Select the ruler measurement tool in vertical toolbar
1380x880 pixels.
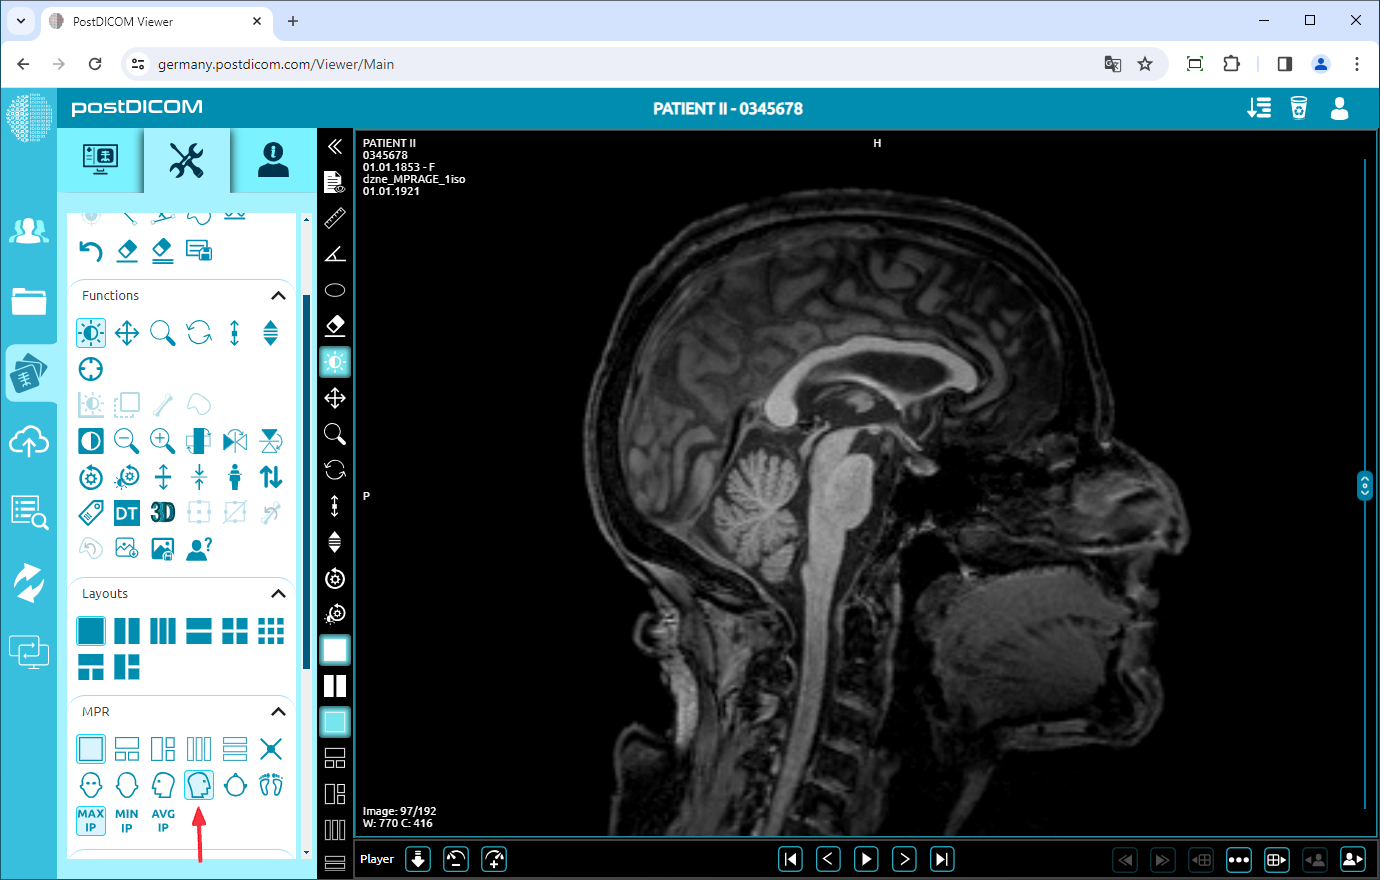(x=335, y=218)
